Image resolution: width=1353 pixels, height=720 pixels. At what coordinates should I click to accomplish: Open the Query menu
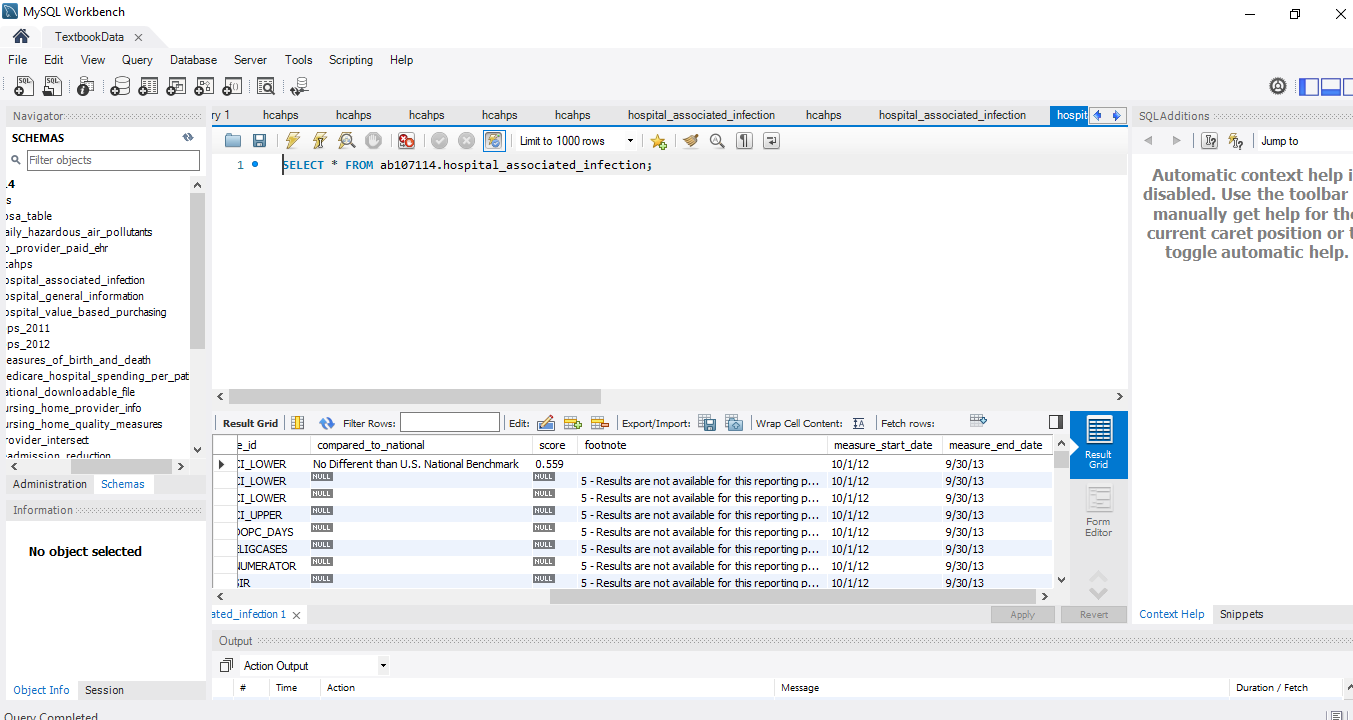pos(137,60)
